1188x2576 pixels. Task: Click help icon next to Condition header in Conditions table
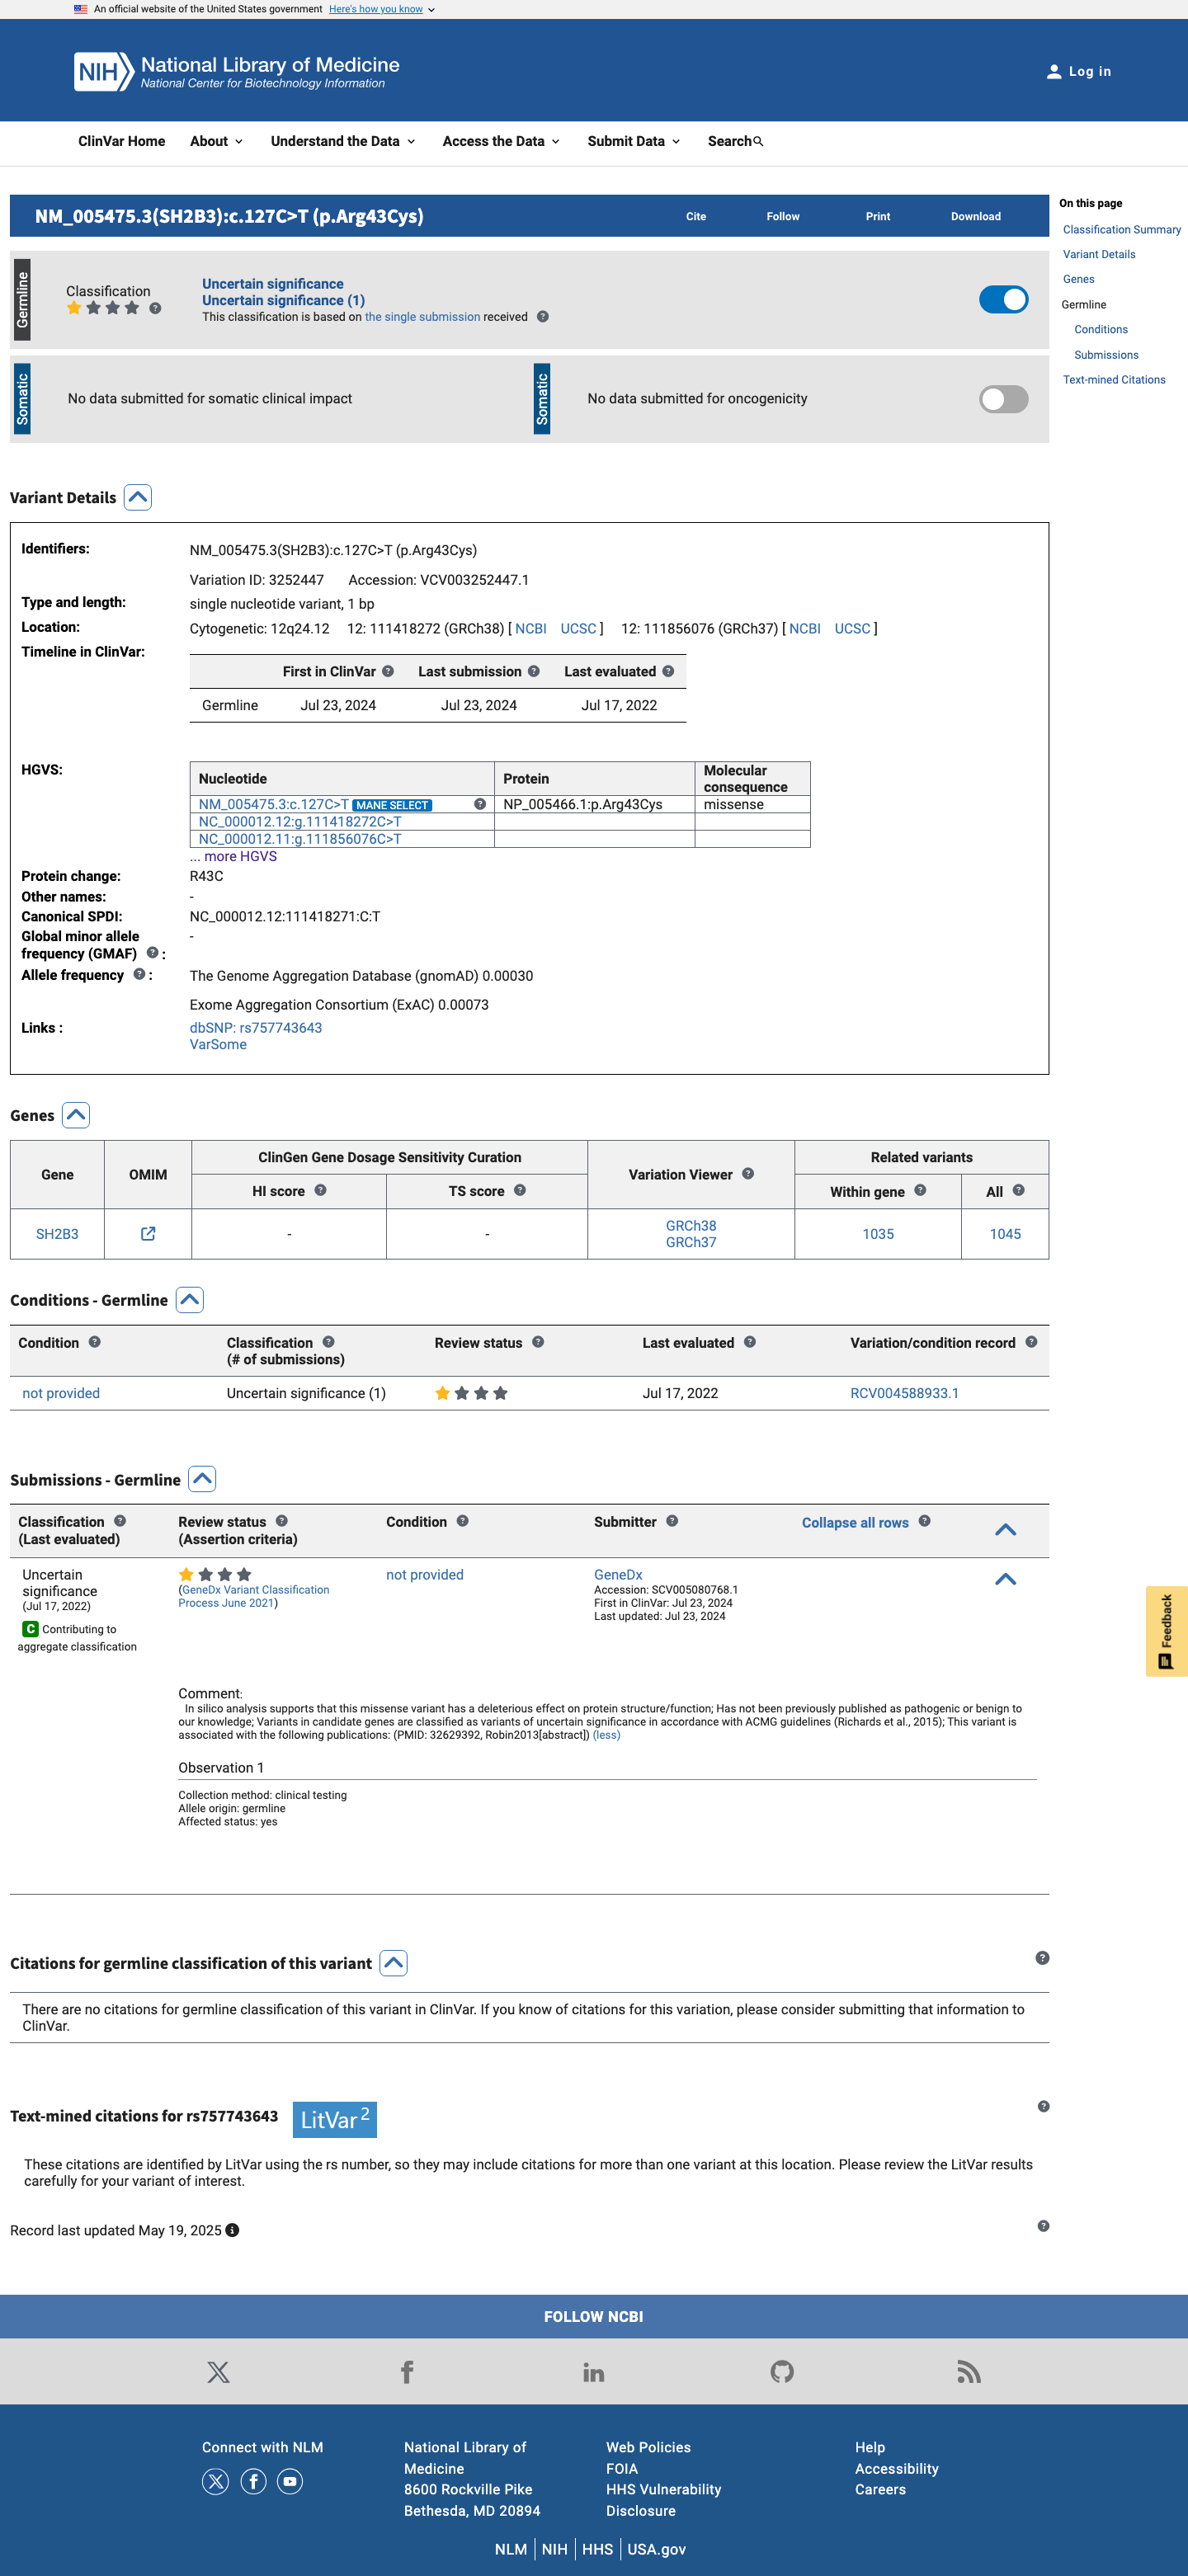coord(94,1342)
